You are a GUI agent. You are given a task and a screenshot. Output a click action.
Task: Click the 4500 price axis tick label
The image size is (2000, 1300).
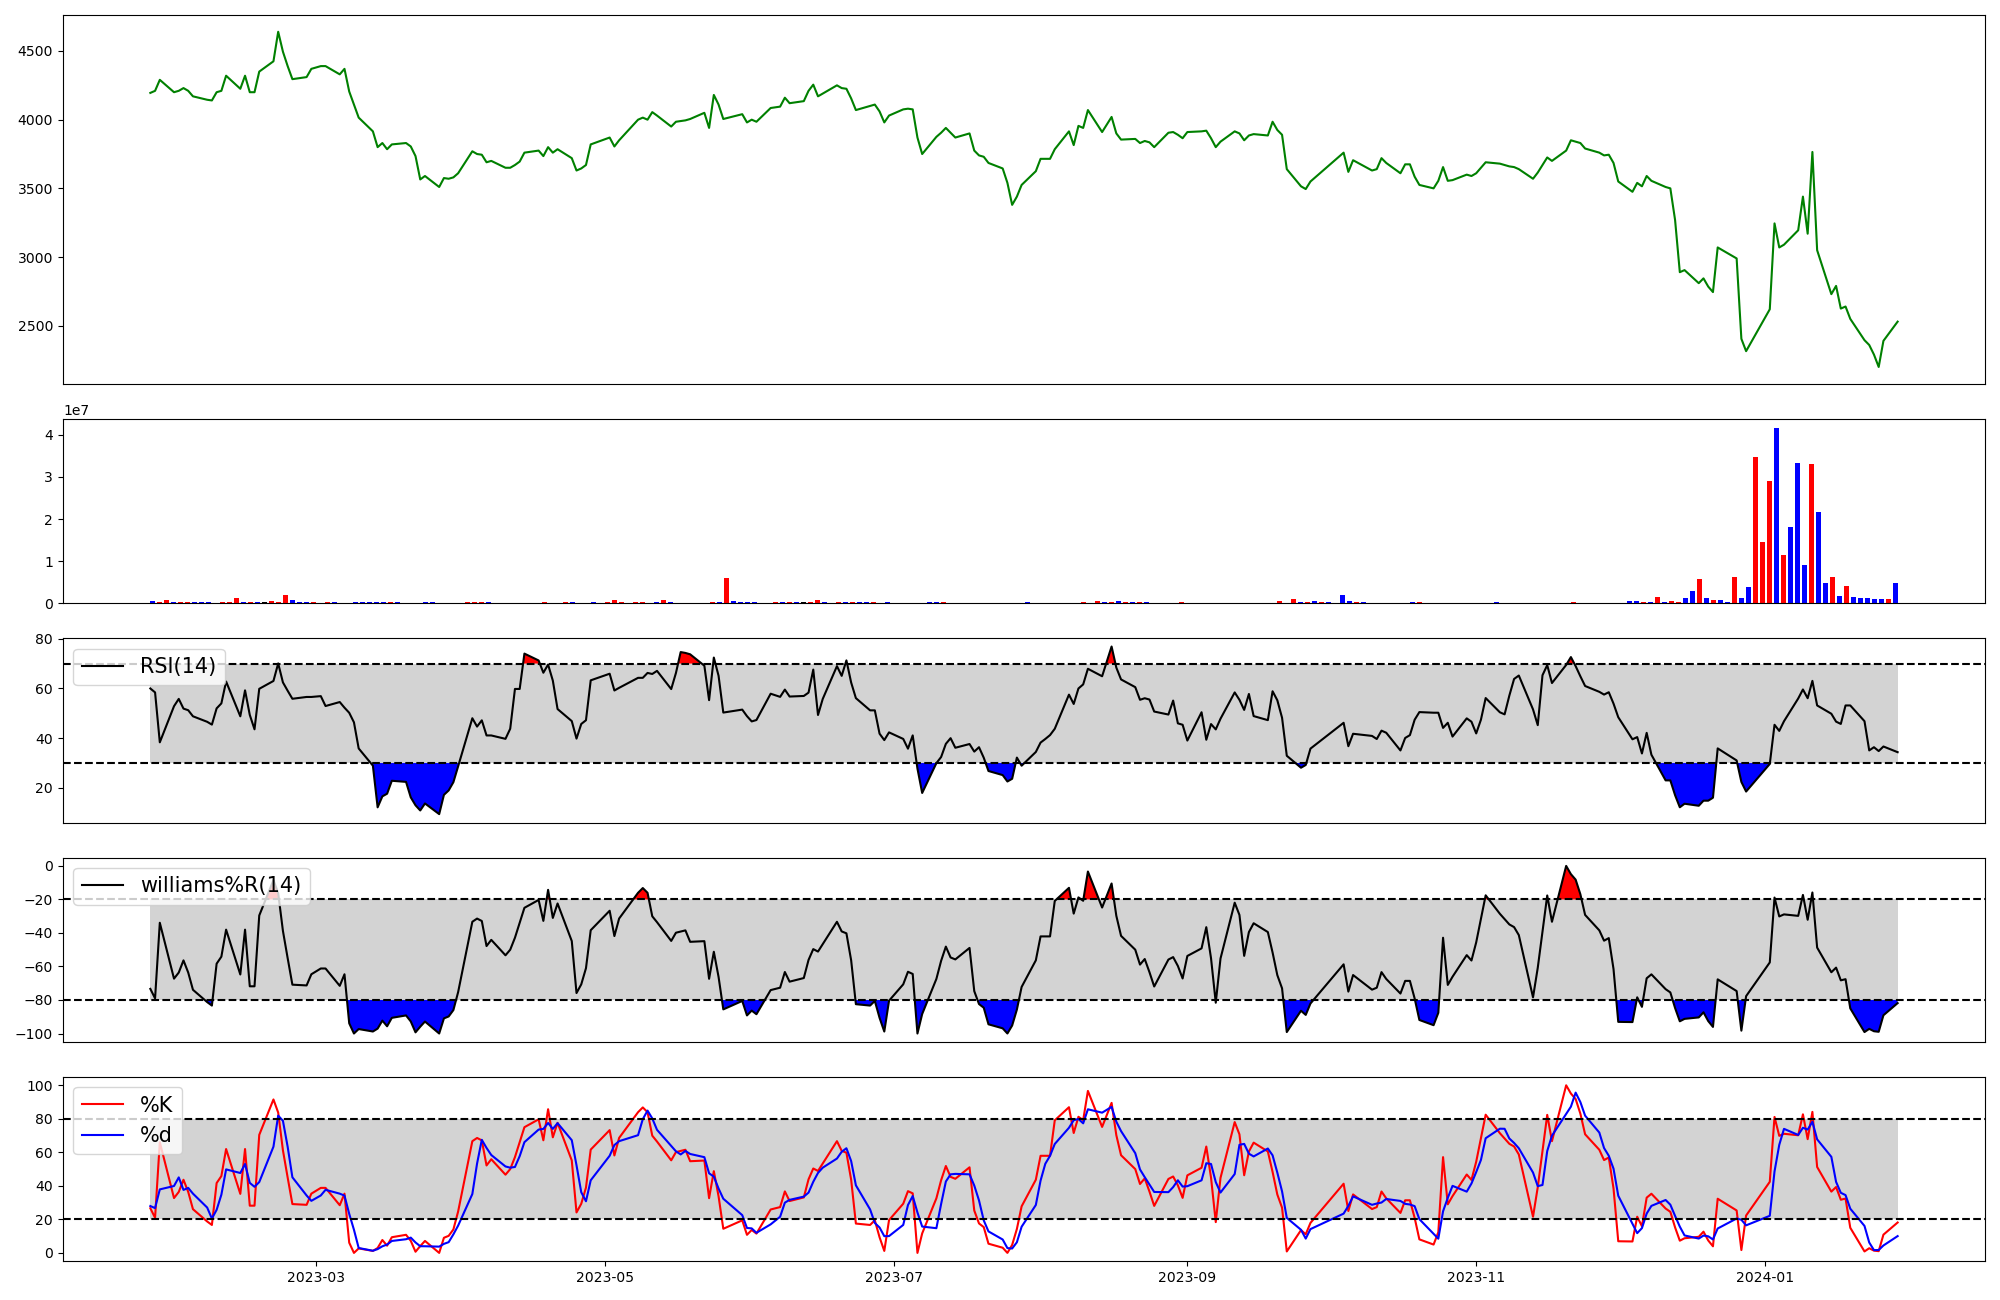pyautogui.click(x=36, y=52)
